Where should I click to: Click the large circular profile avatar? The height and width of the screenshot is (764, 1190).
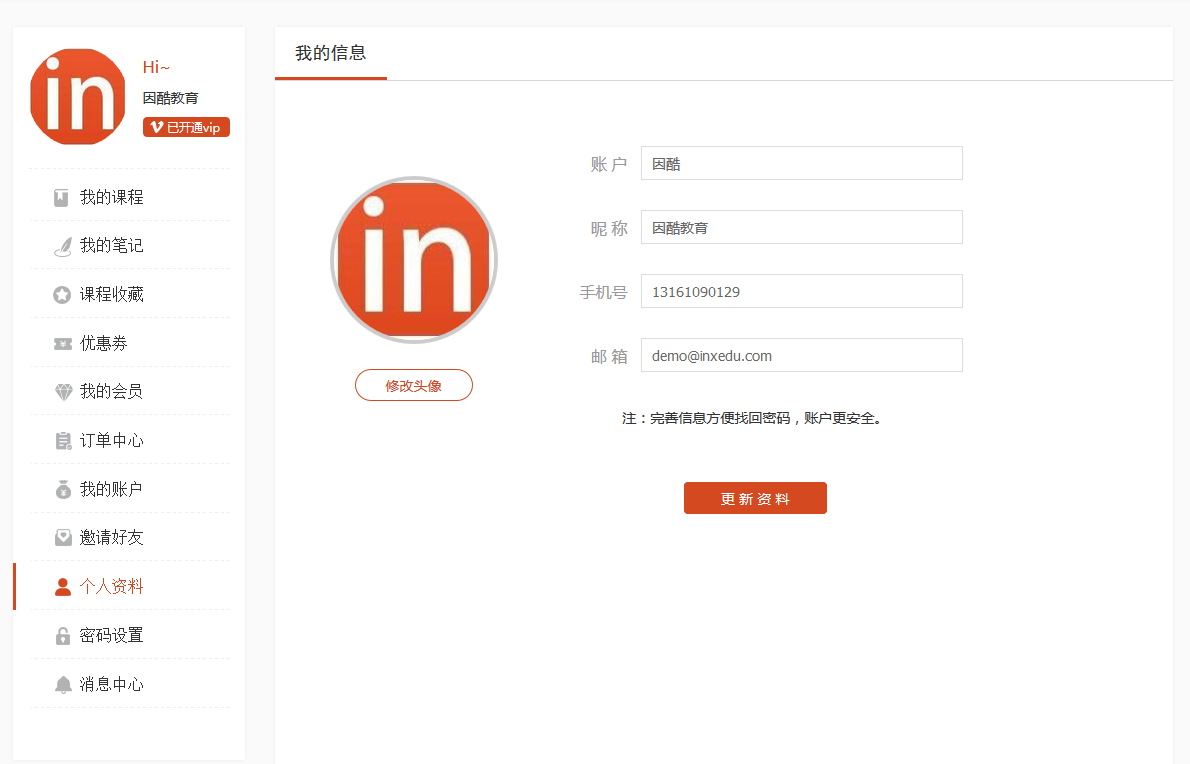point(413,260)
